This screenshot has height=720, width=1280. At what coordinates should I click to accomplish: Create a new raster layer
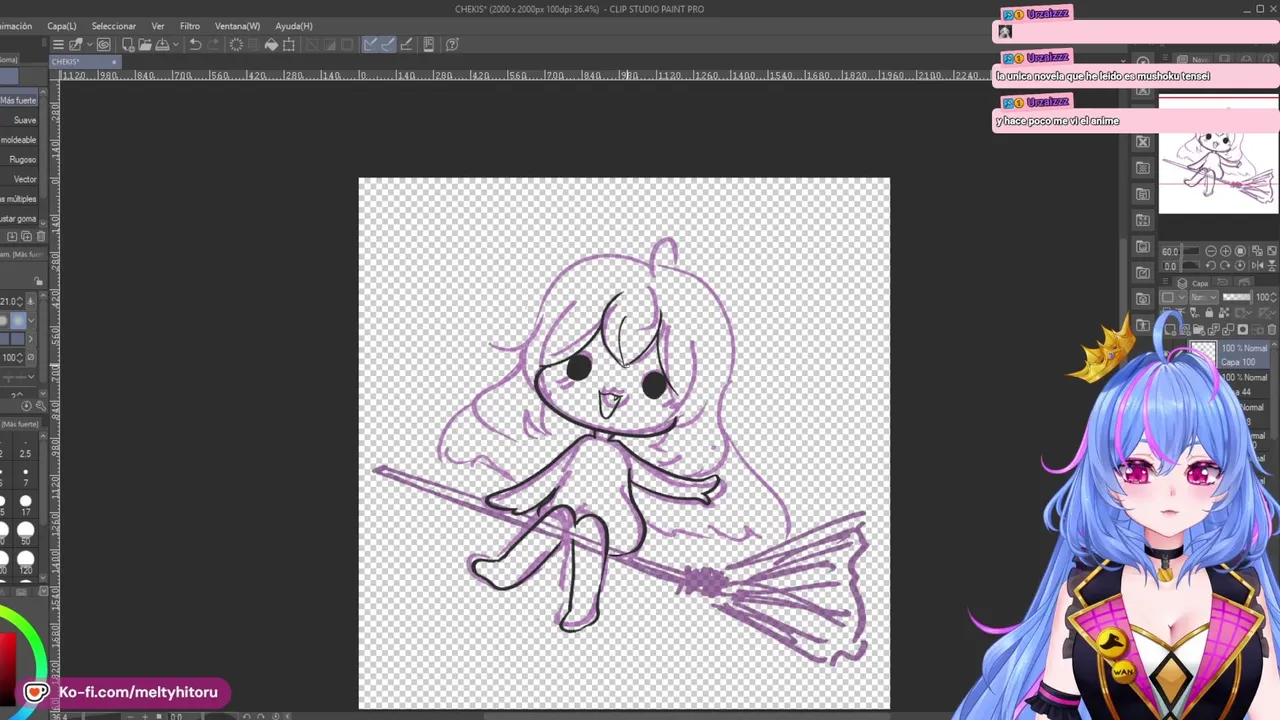click(x=1170, y=330)
